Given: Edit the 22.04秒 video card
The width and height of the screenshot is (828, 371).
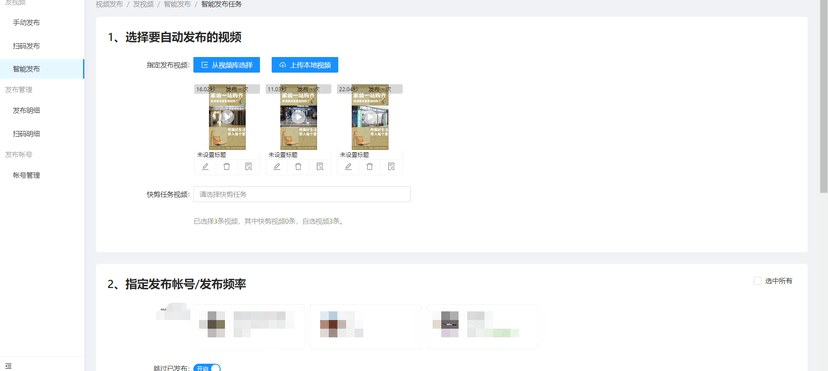Looking at the screenshot, I should (x=348, y=167).
